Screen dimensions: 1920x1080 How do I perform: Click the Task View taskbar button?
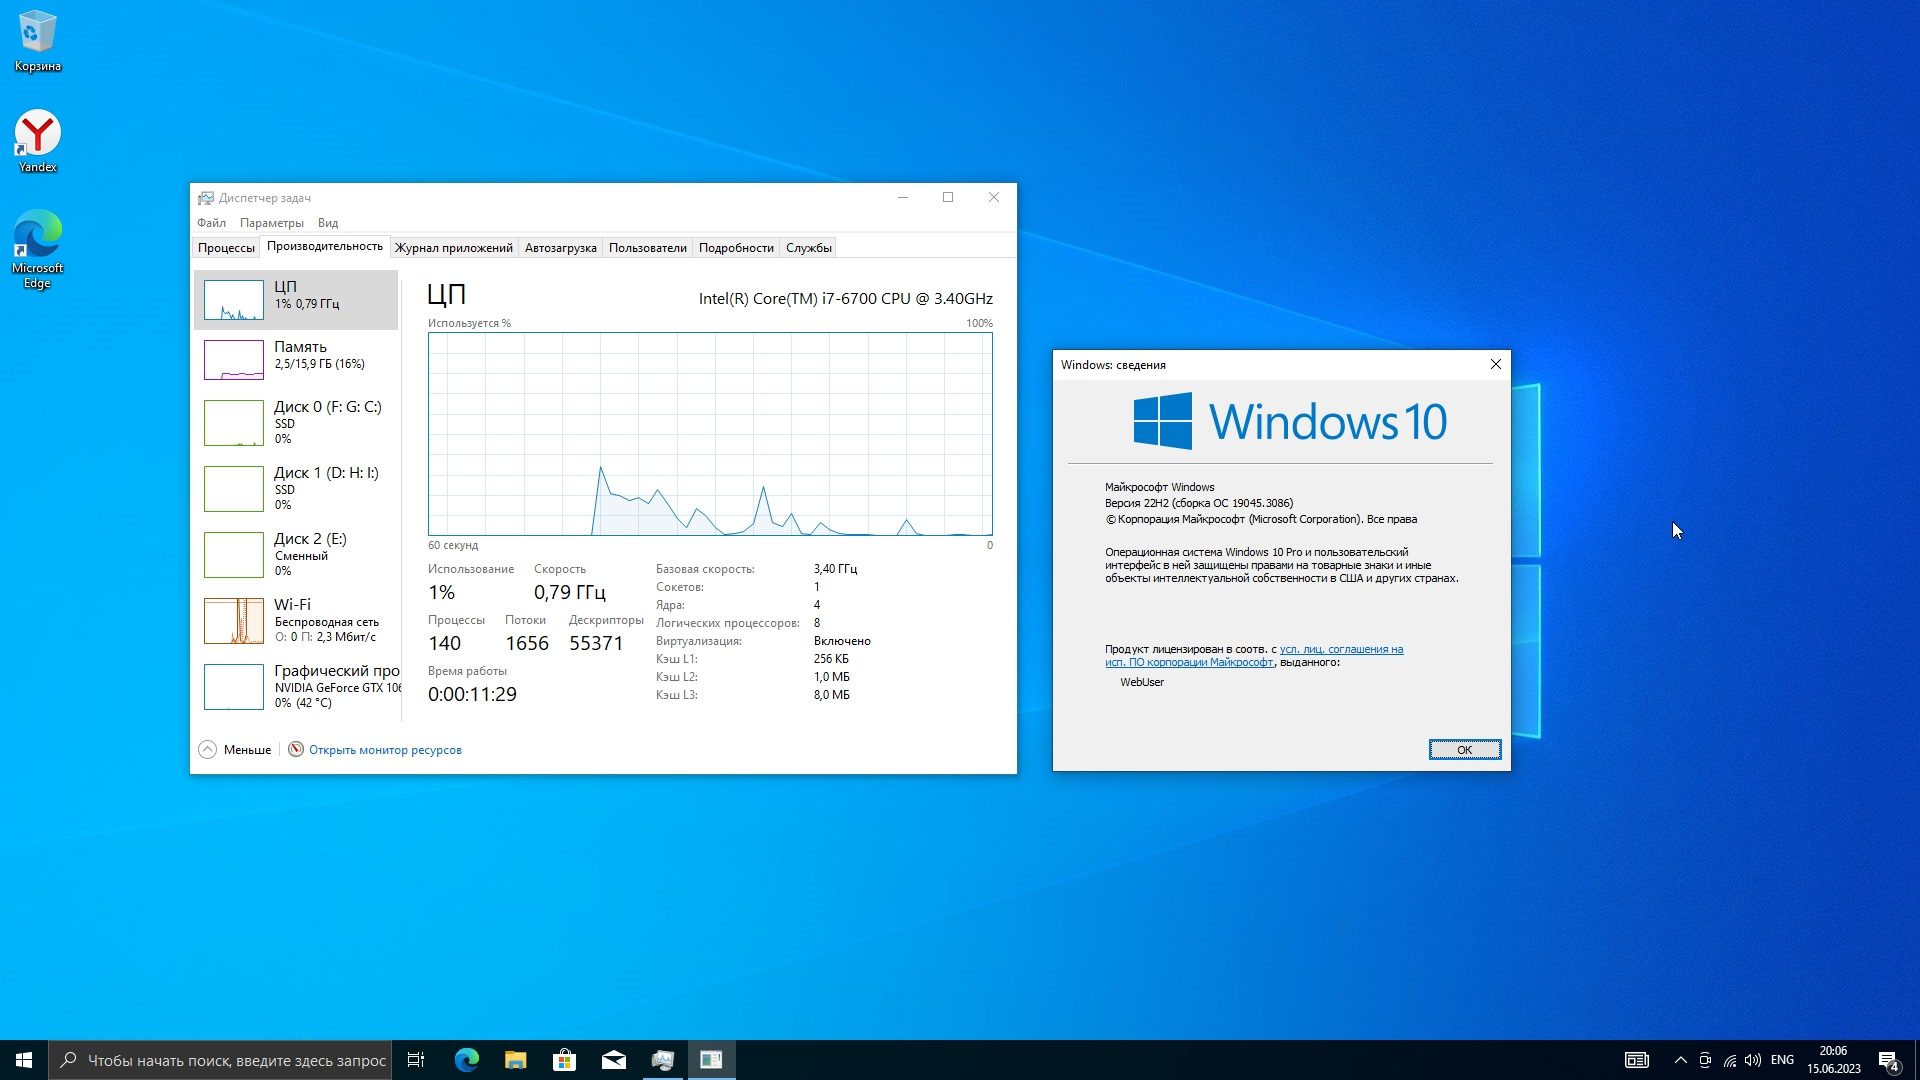tap(416, 1060)
